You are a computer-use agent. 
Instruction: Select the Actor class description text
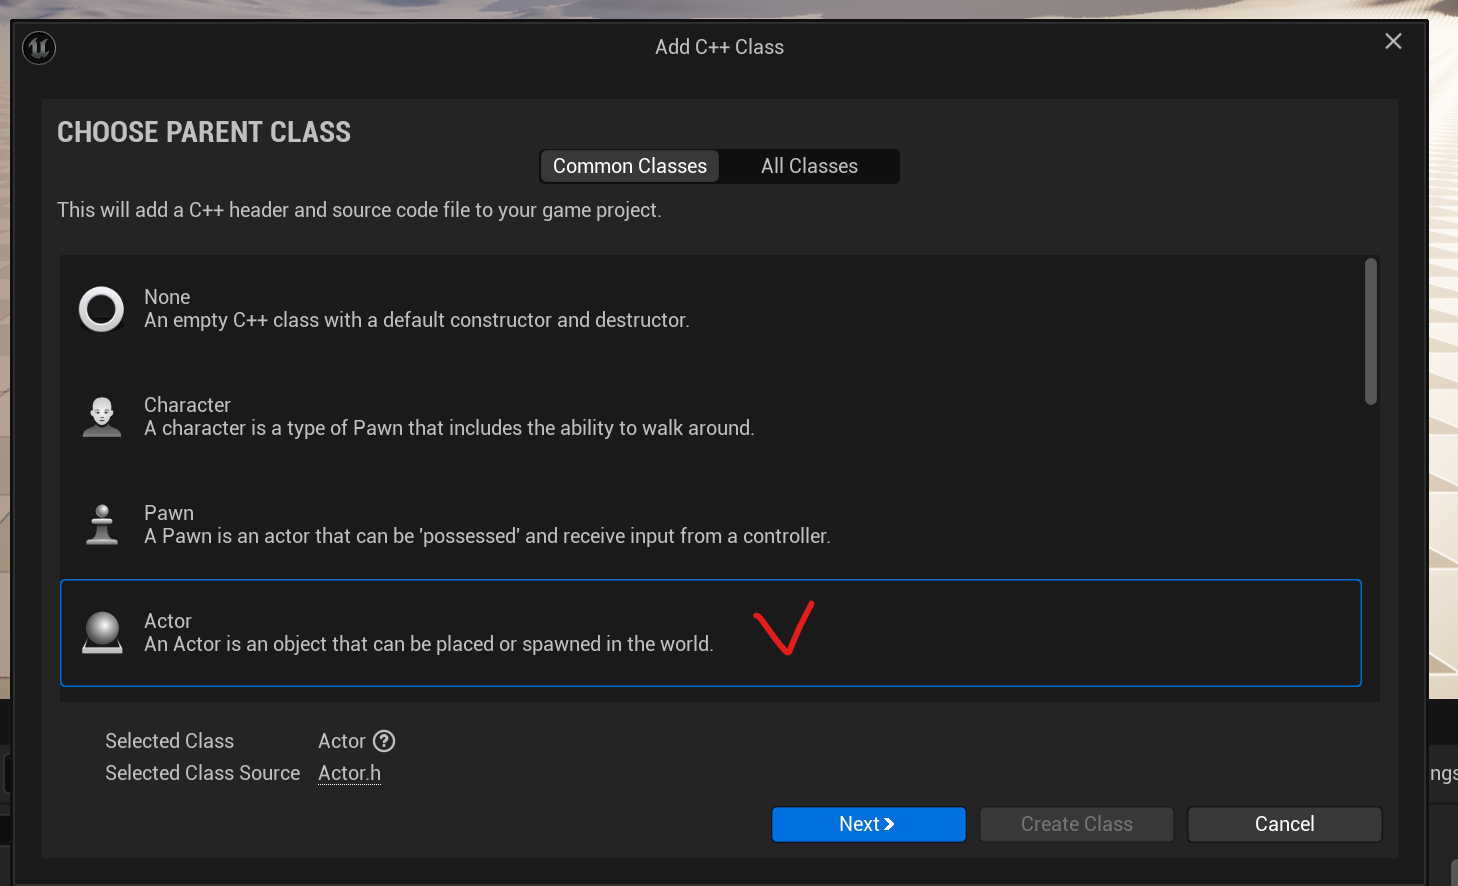pos(428,645)
